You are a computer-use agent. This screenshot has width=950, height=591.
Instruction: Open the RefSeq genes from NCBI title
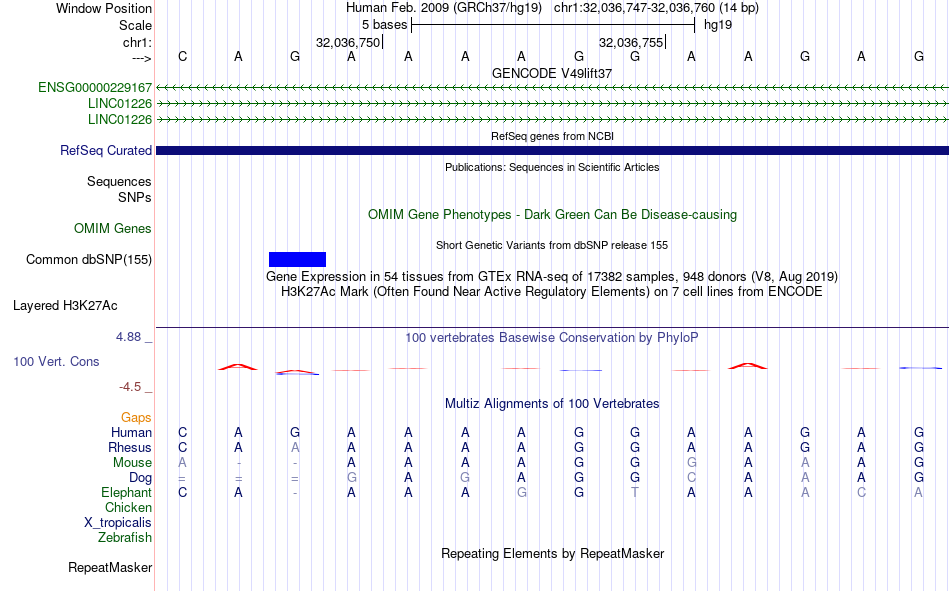[x=552, y=136]
